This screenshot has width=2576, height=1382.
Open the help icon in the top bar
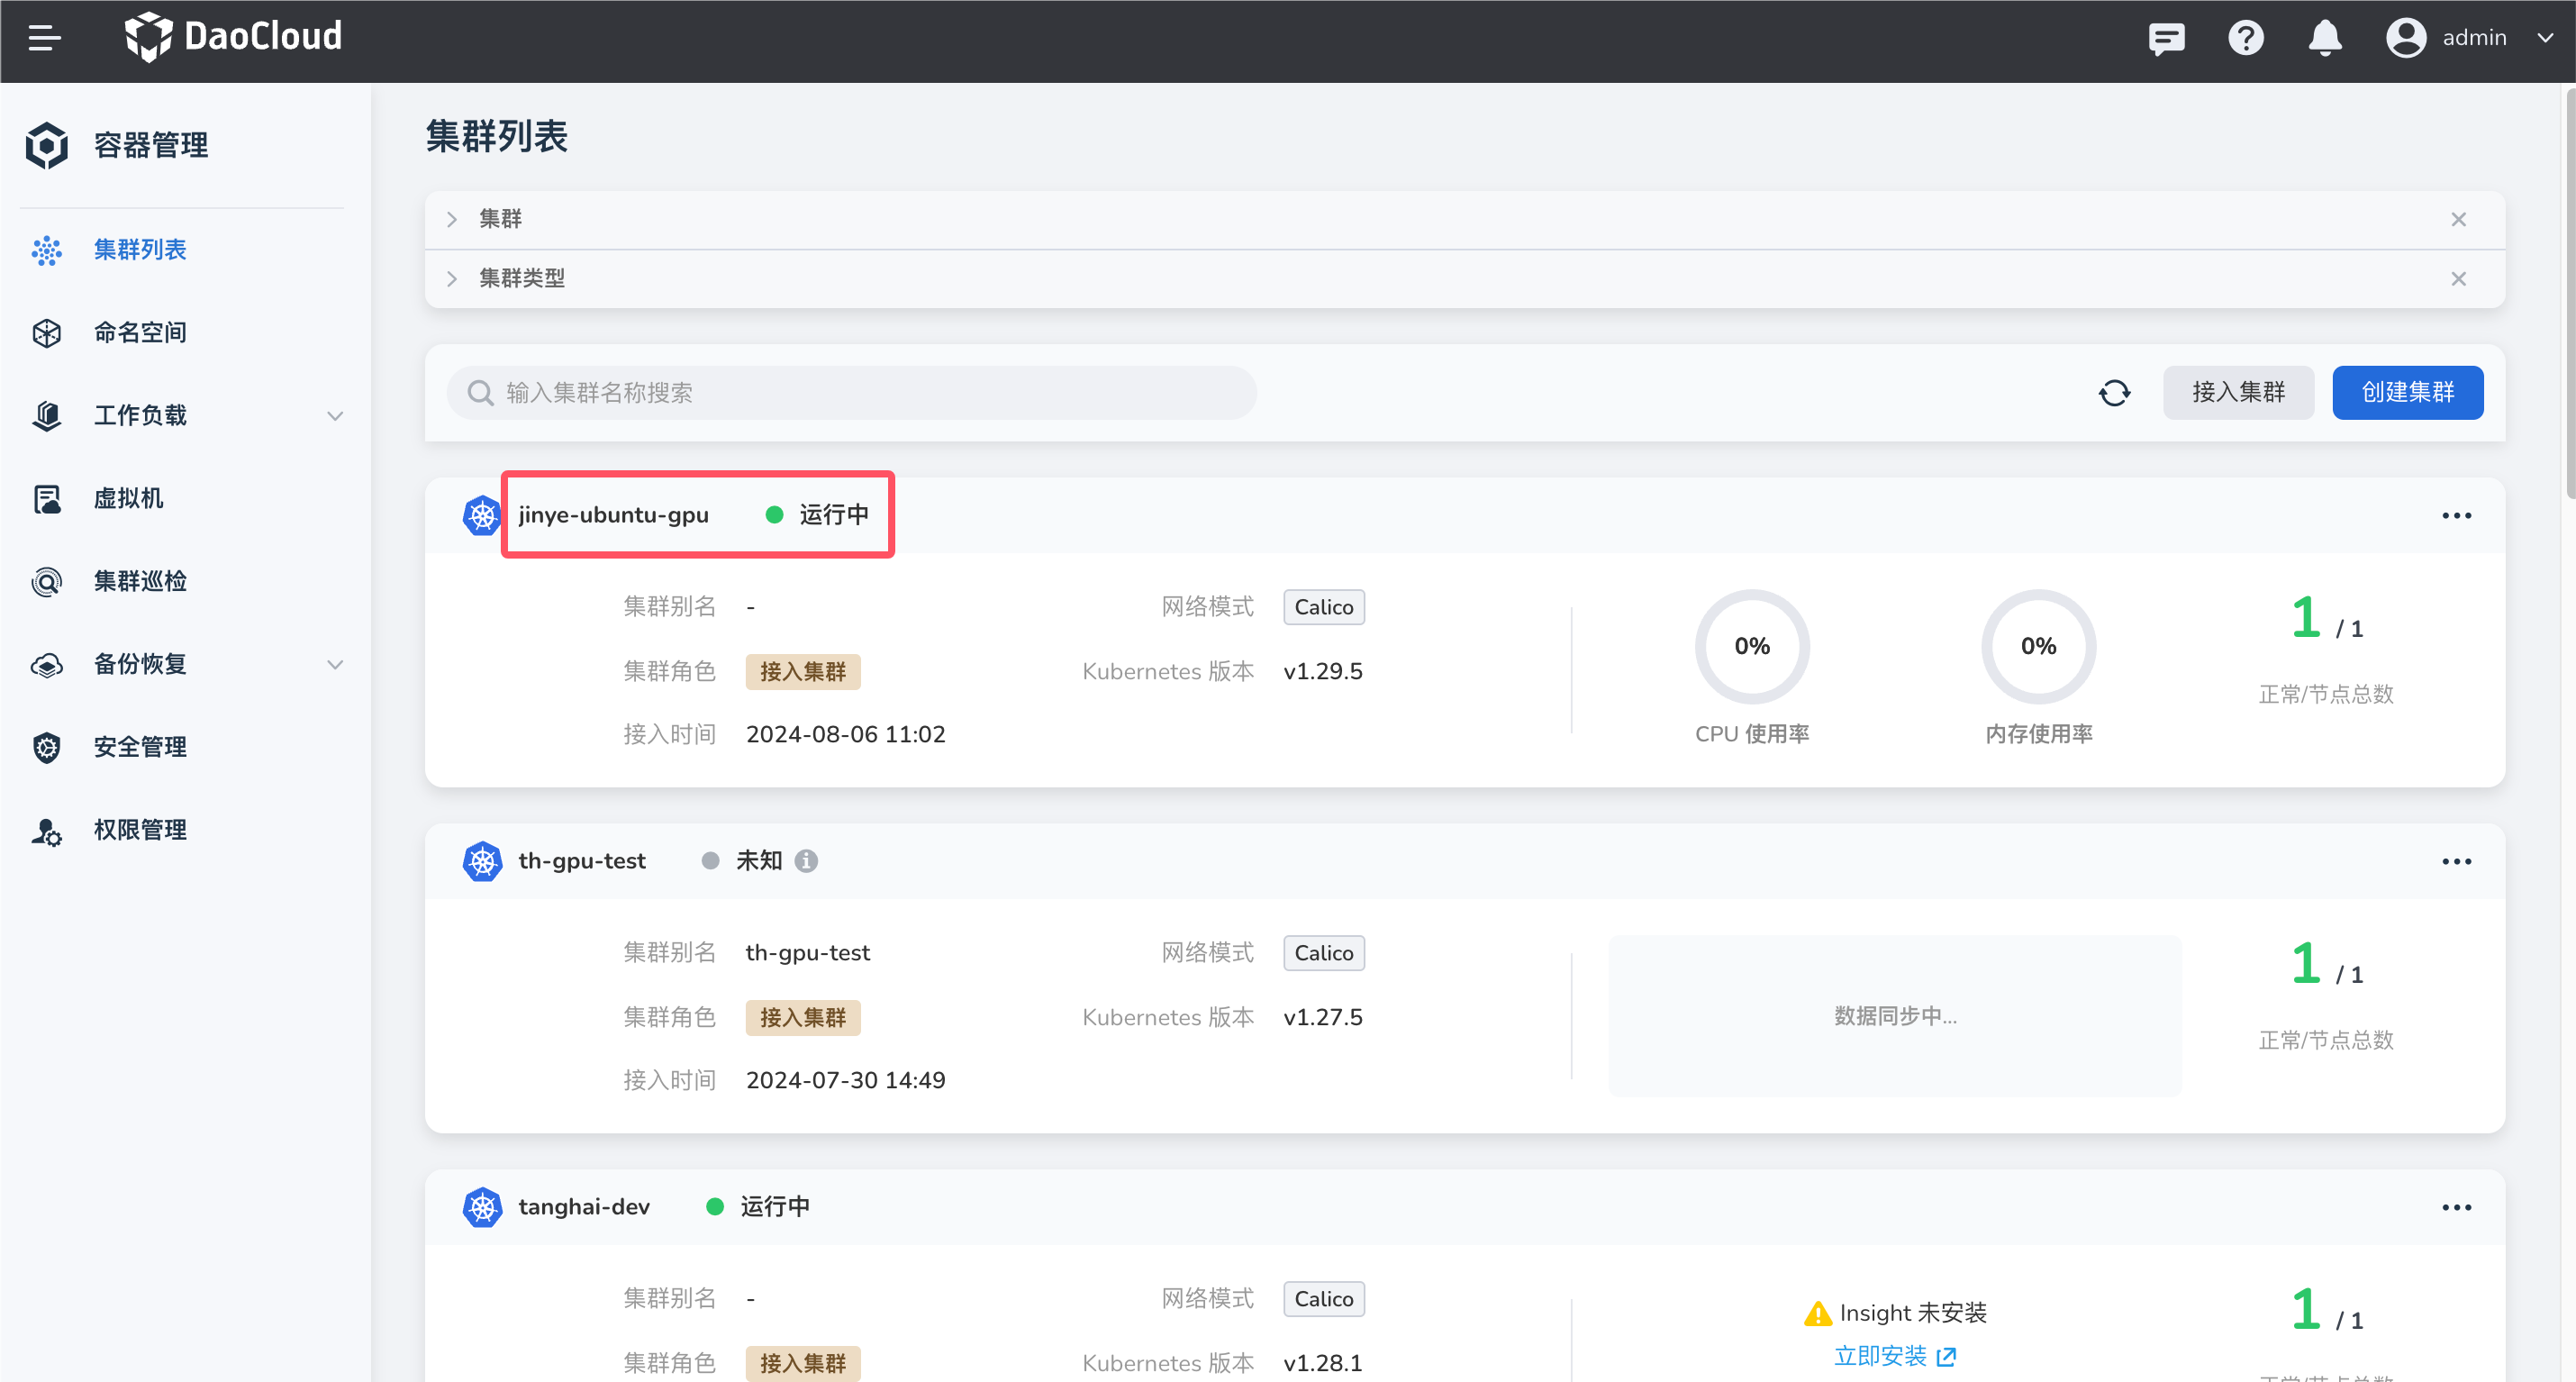2245,38
